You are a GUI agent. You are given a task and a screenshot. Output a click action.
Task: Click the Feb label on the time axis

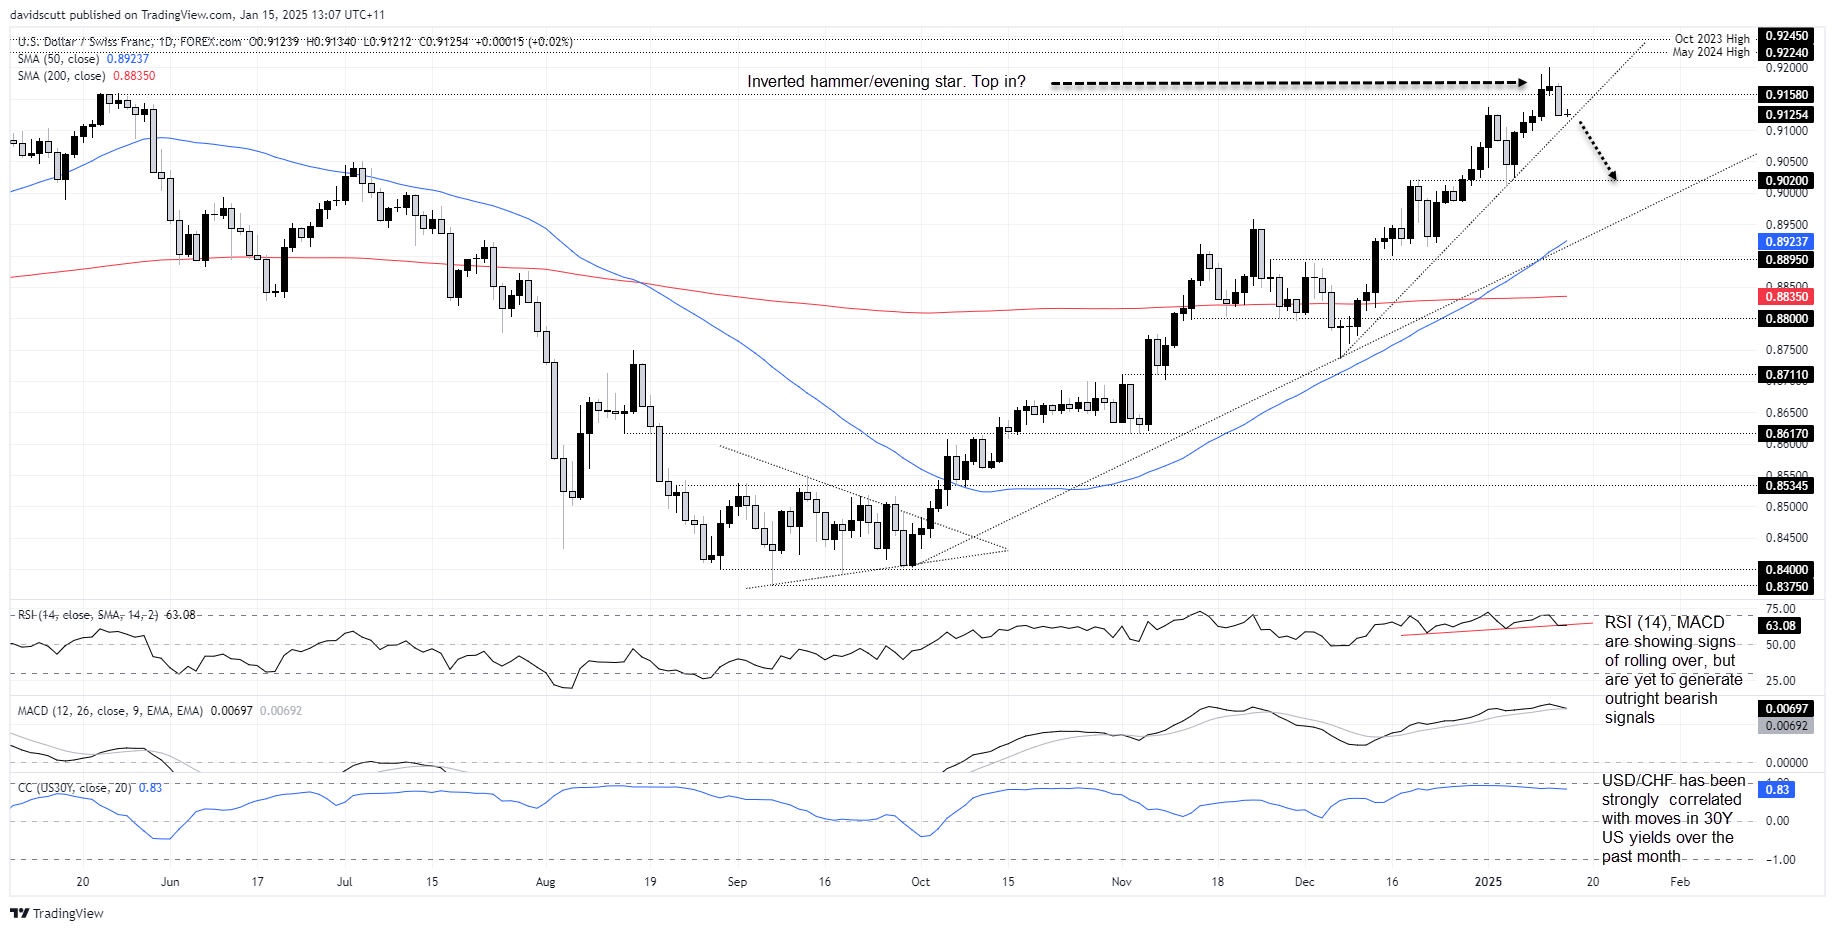click(1680, 882)
